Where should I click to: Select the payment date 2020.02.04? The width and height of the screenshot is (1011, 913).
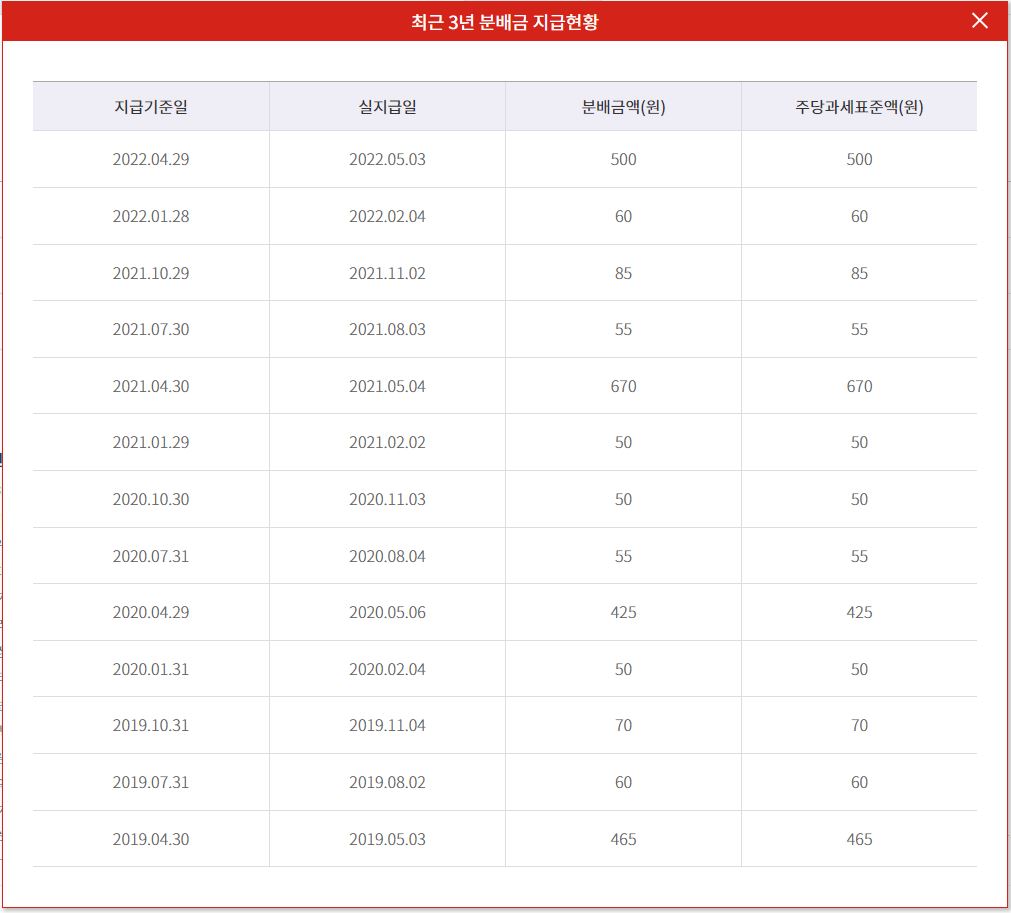[388, 669]
